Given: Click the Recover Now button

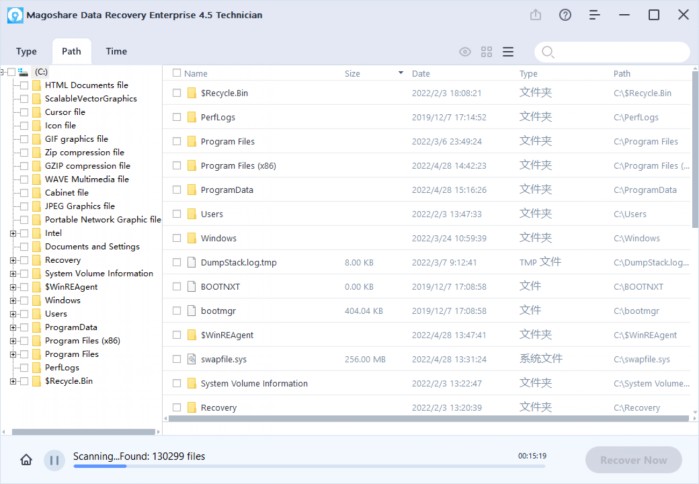Looking at the screenshot, I should coord(633,460).
